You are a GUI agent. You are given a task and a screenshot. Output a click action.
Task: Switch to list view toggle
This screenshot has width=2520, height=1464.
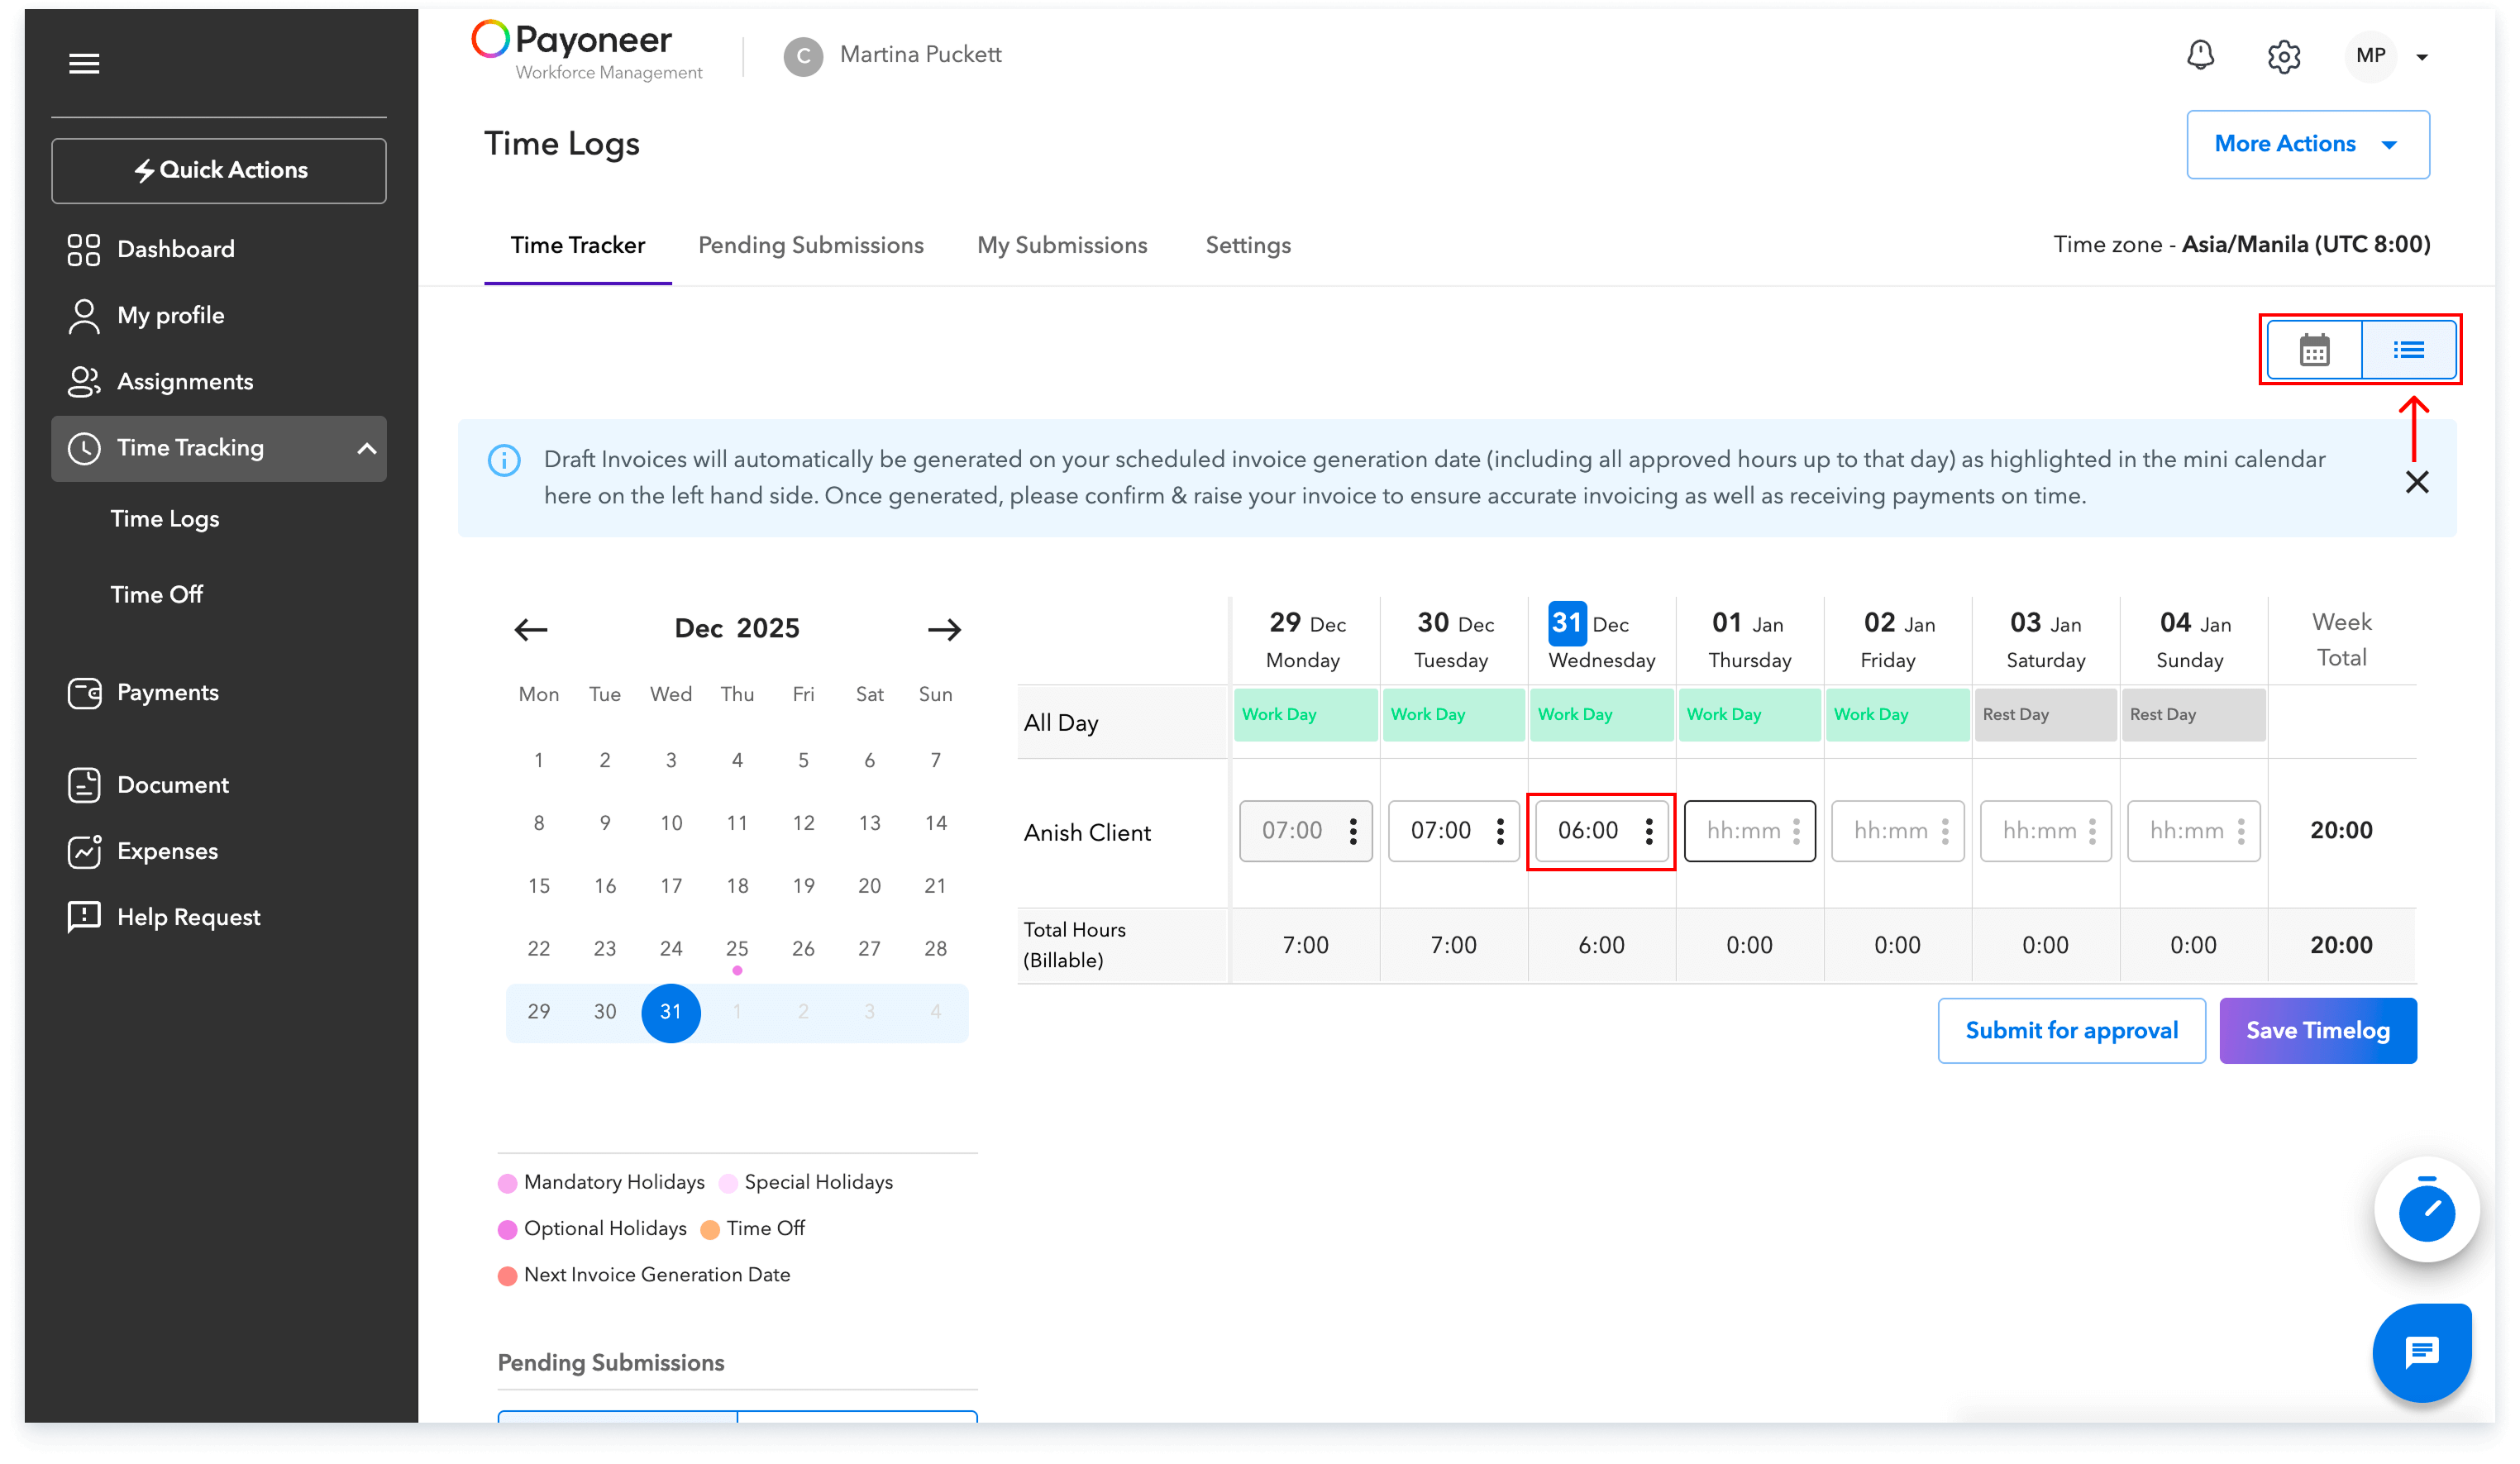click(2408, 350)
